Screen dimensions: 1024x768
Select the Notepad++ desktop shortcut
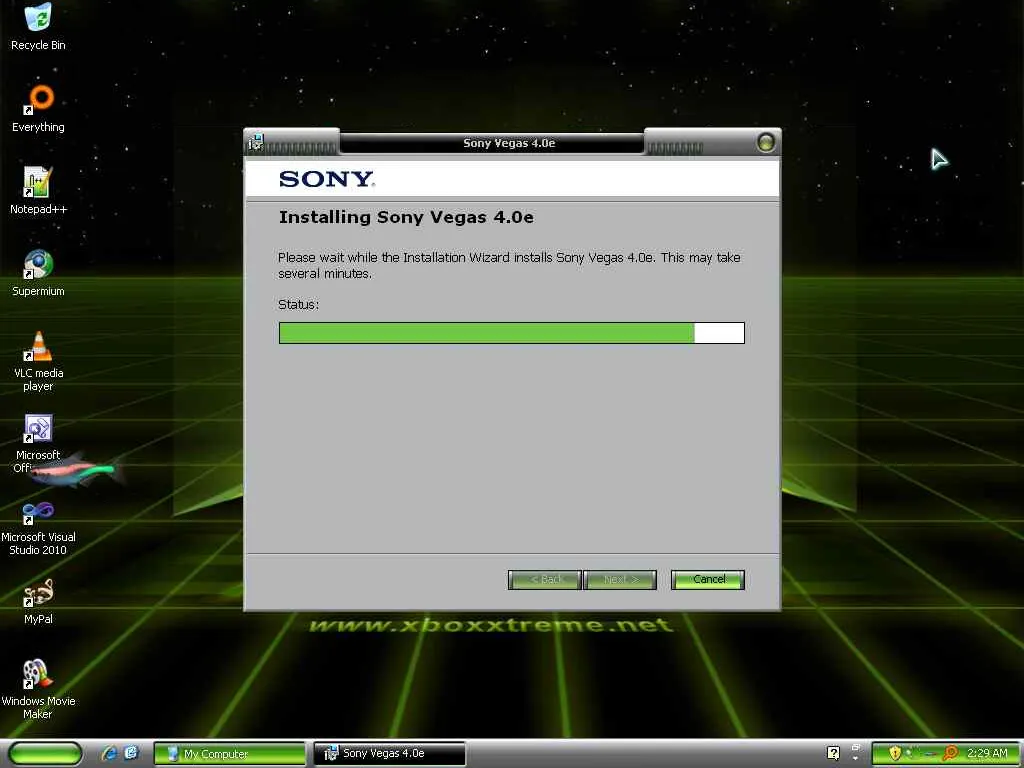38,191
